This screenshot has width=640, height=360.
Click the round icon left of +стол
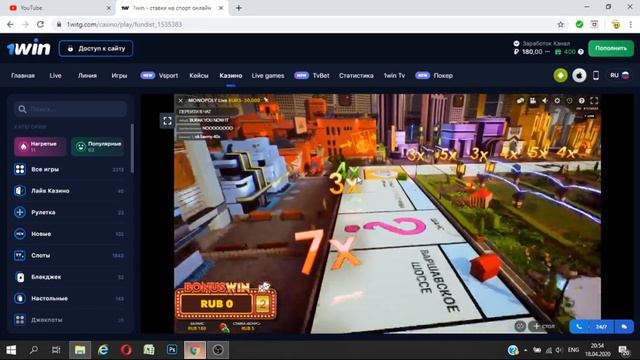pos(520,326)
